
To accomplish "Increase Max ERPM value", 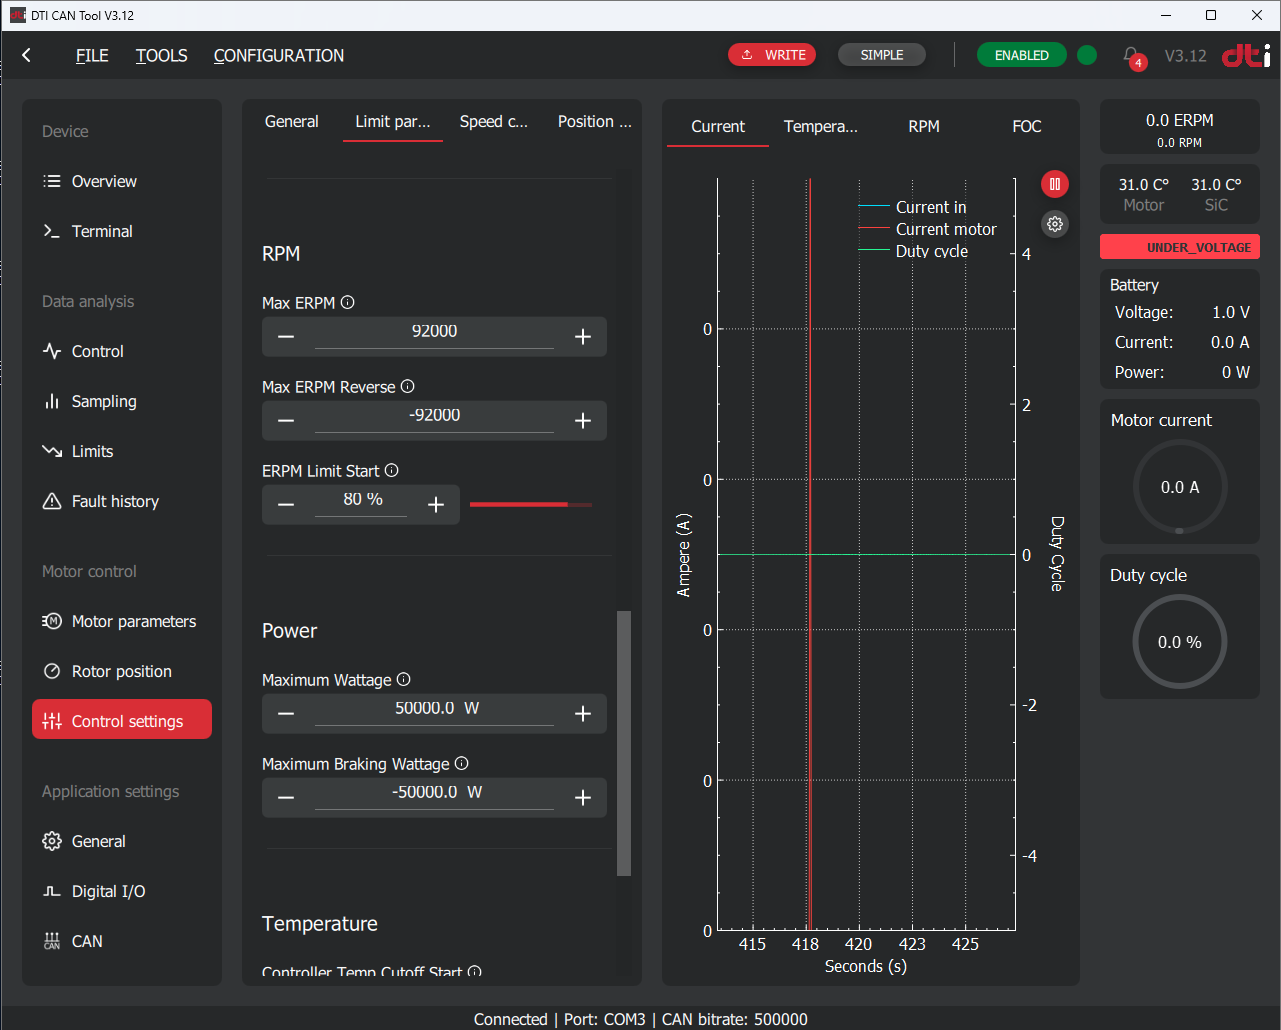I will pyautogui.click(x=583, y=337).
